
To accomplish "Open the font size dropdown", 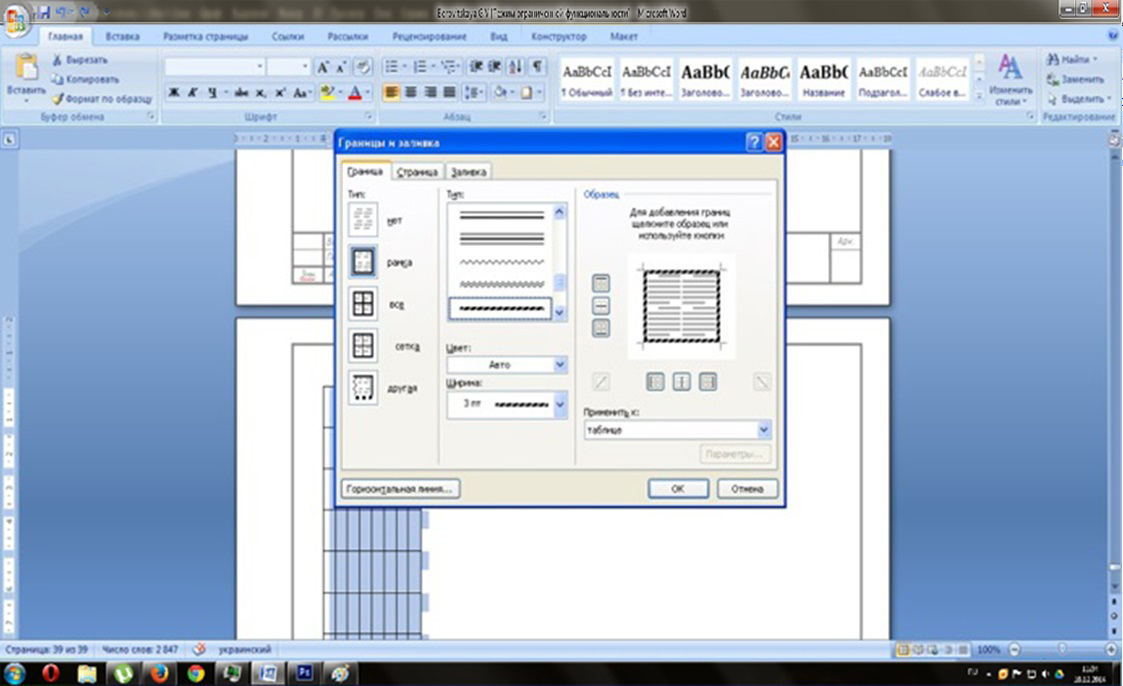I will click(x=305, y=67).
